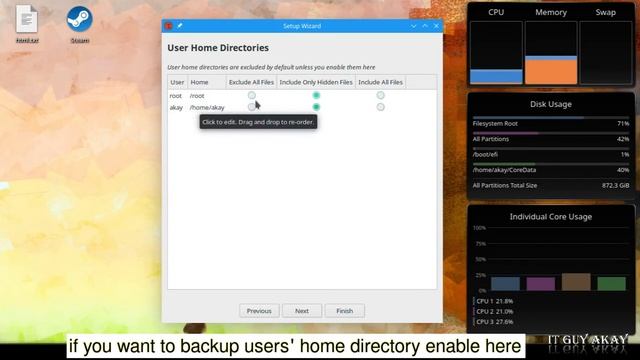The height and width of the screenshot is (360, 640).
Task: Click the Individual Core Usage title
Action: point(551,217)
